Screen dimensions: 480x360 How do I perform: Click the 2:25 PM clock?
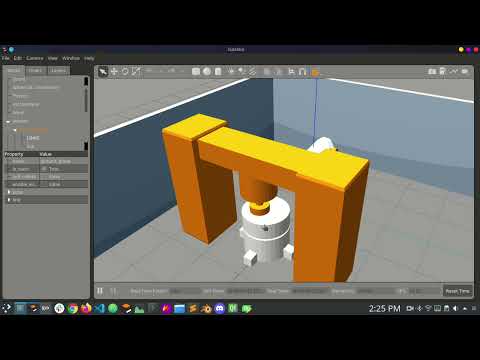click(x=384, y=309)
